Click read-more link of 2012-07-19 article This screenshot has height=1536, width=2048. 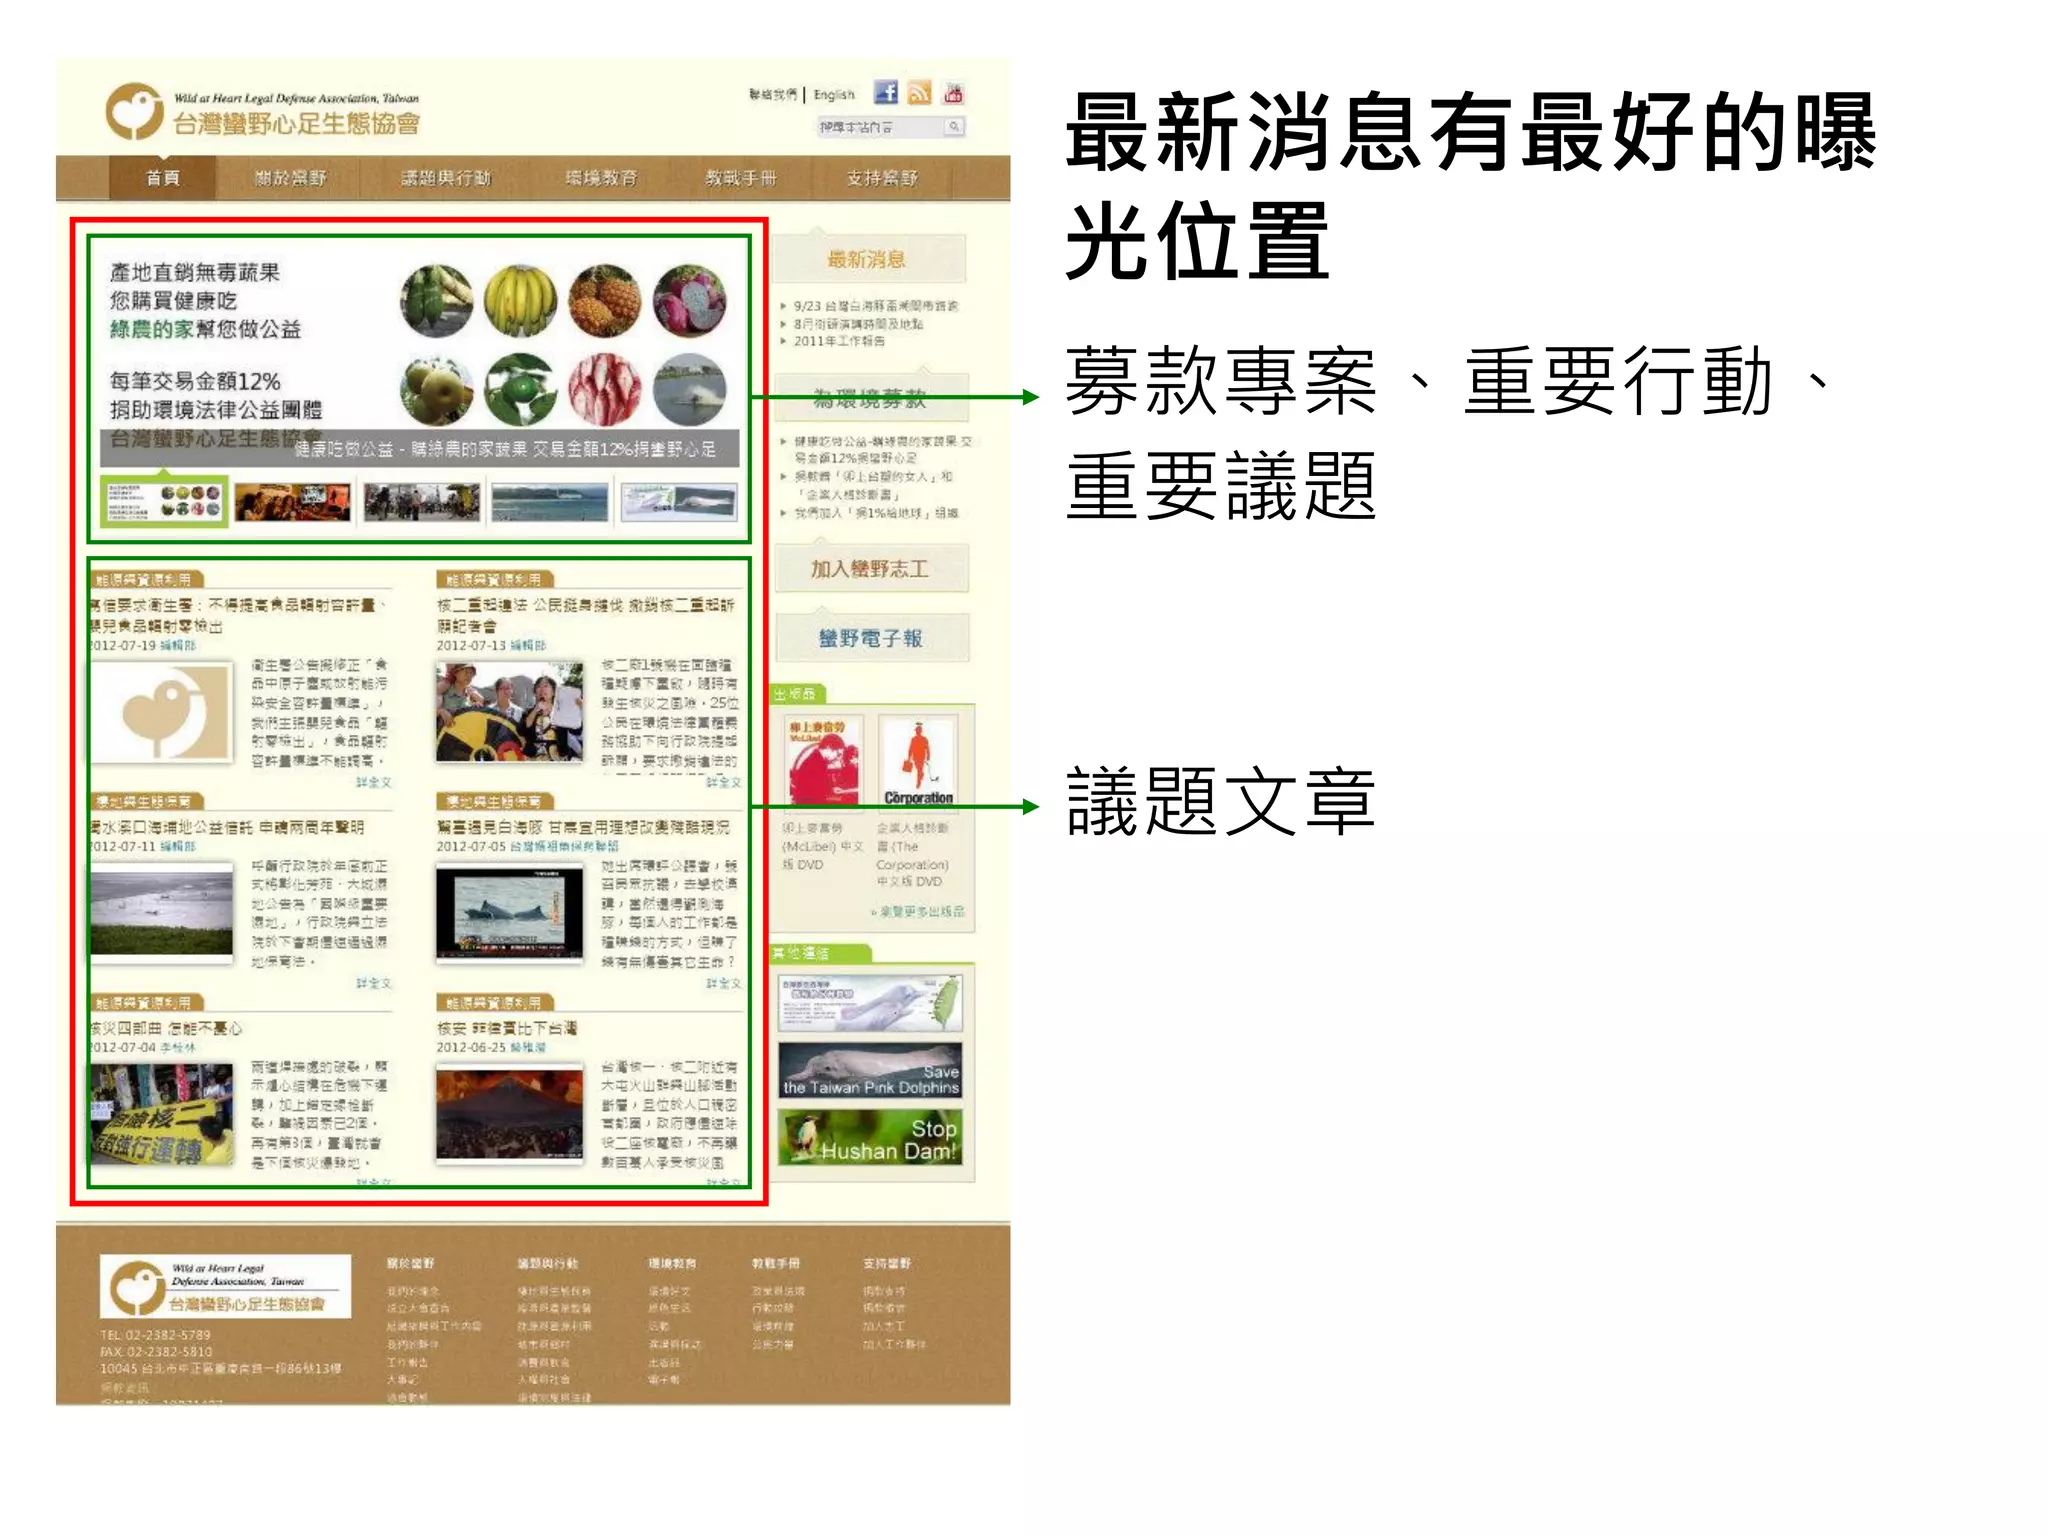pos(374,782)
